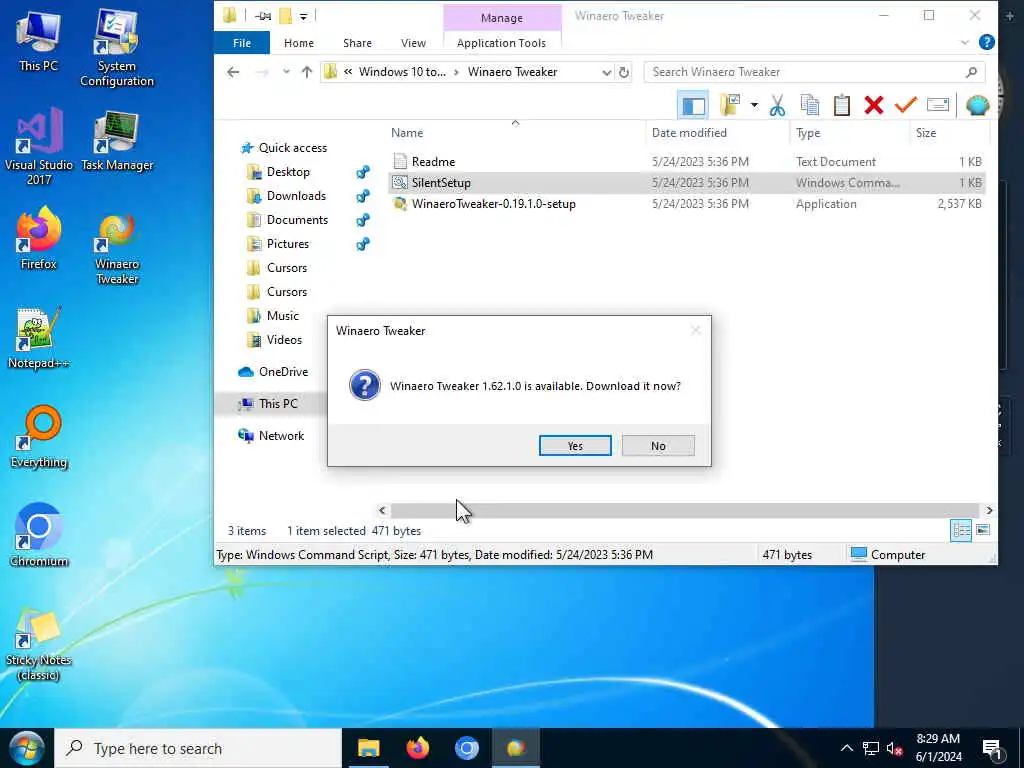The image size is (1024, 768).
Task: Open the File ribbon tab
Action: click(x=242, y=43)
